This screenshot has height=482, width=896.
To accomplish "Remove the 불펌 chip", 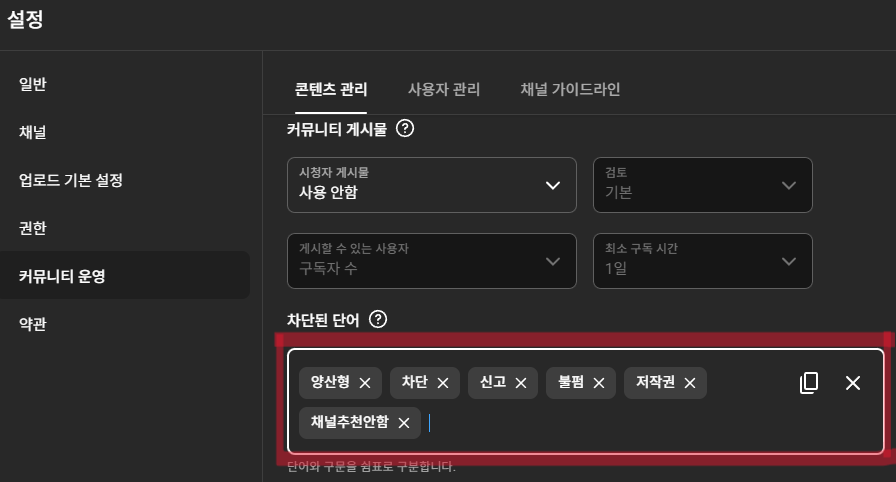I will click(598, 383).
